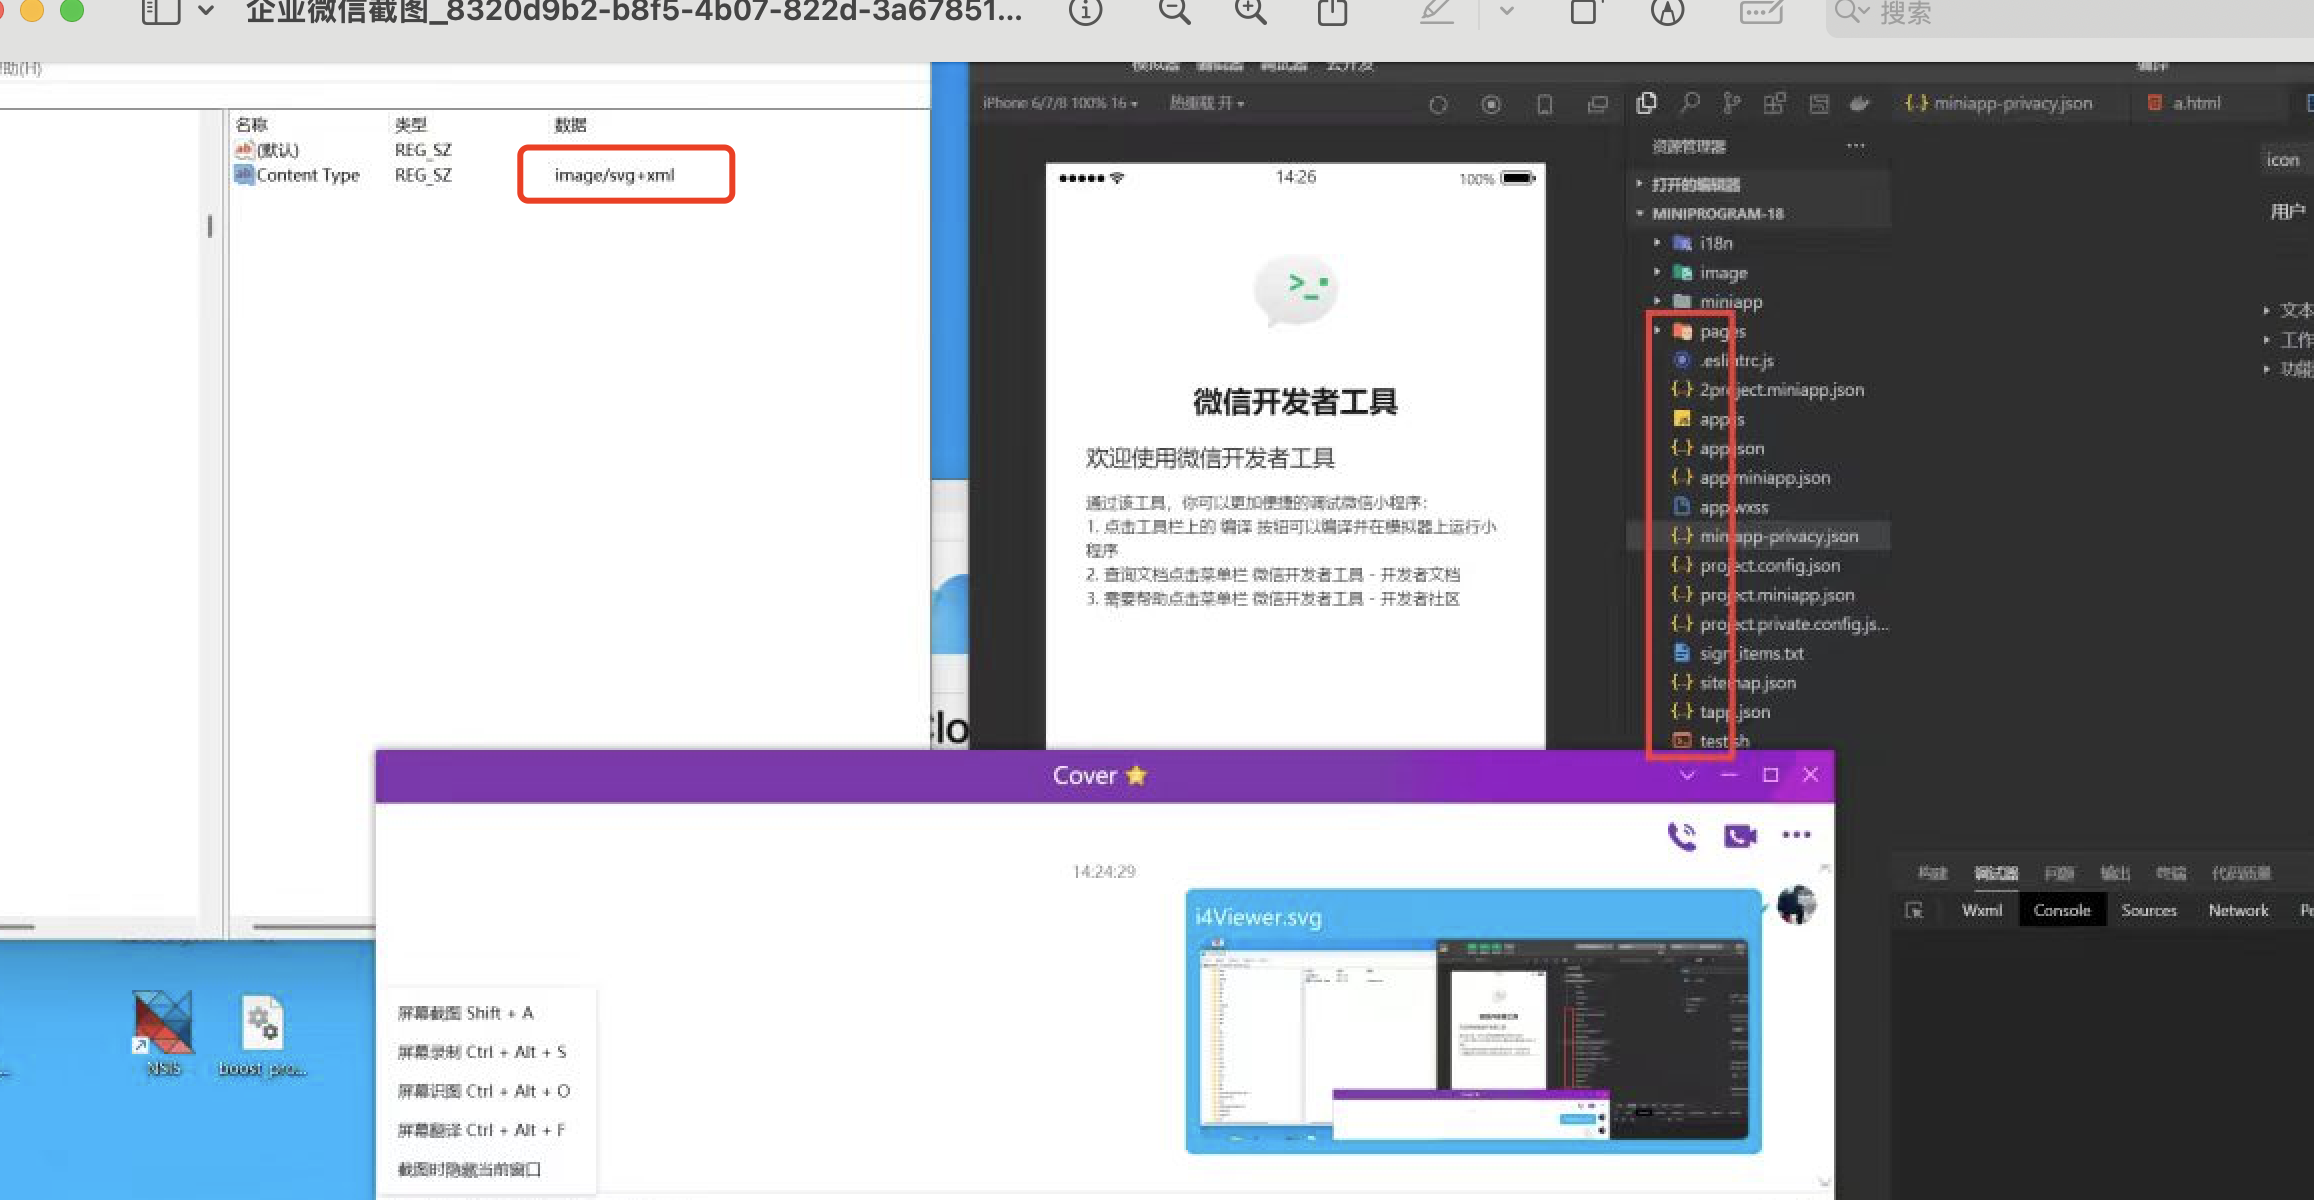Rotate the image with the rotate icon
The height and width of the screenshot is (1200, 2314).
pyautogui.click(x=1584, y=11)
